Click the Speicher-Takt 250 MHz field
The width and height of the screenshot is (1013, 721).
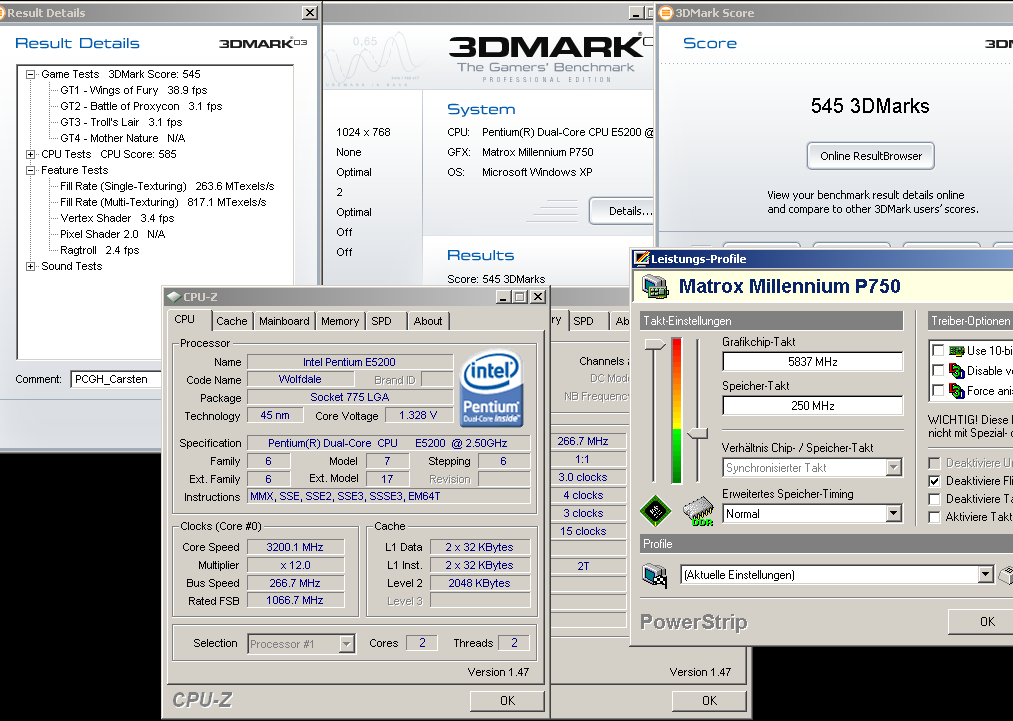coord(813,406)
